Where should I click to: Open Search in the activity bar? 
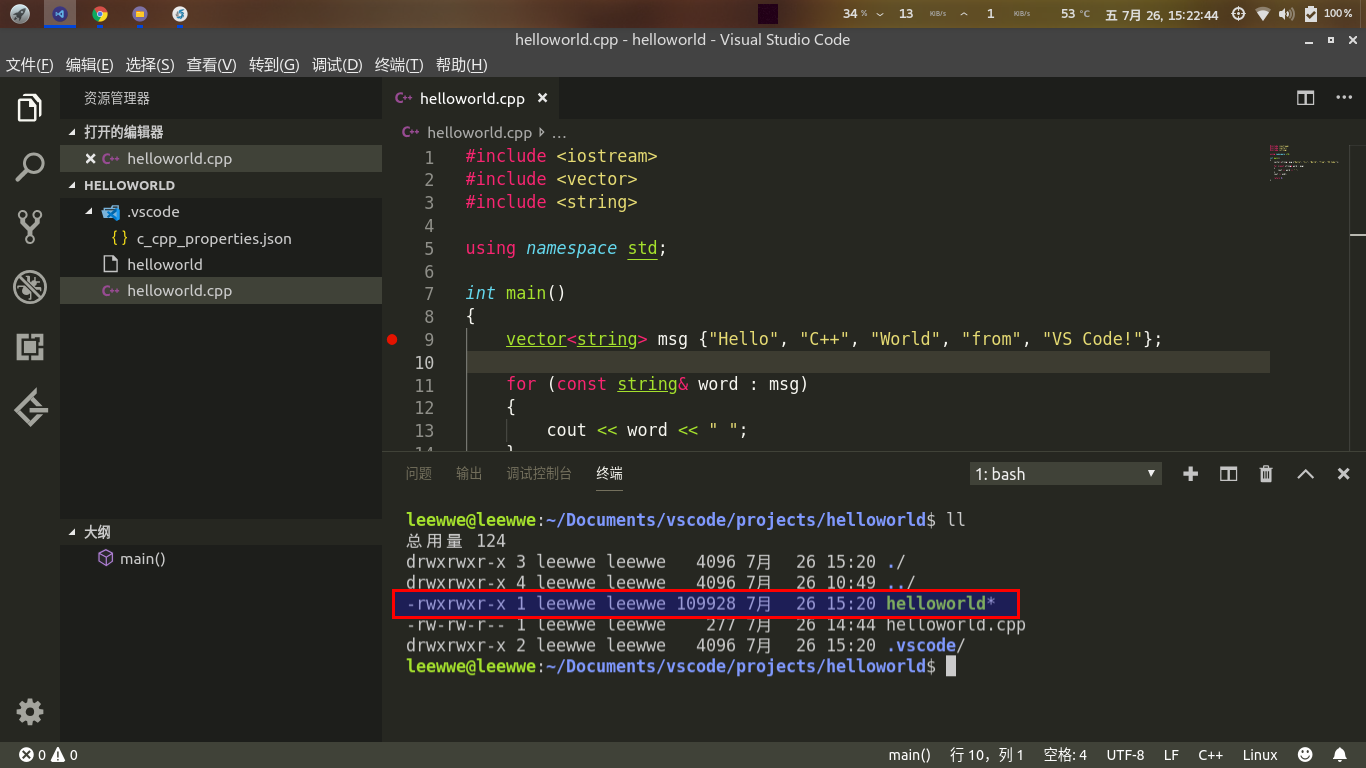click(30, 166)
